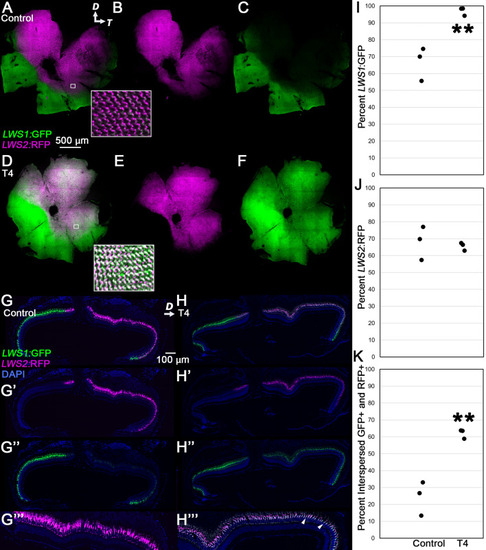Select the green-white inset thumbnail in panel D

(x=124, y=268)
